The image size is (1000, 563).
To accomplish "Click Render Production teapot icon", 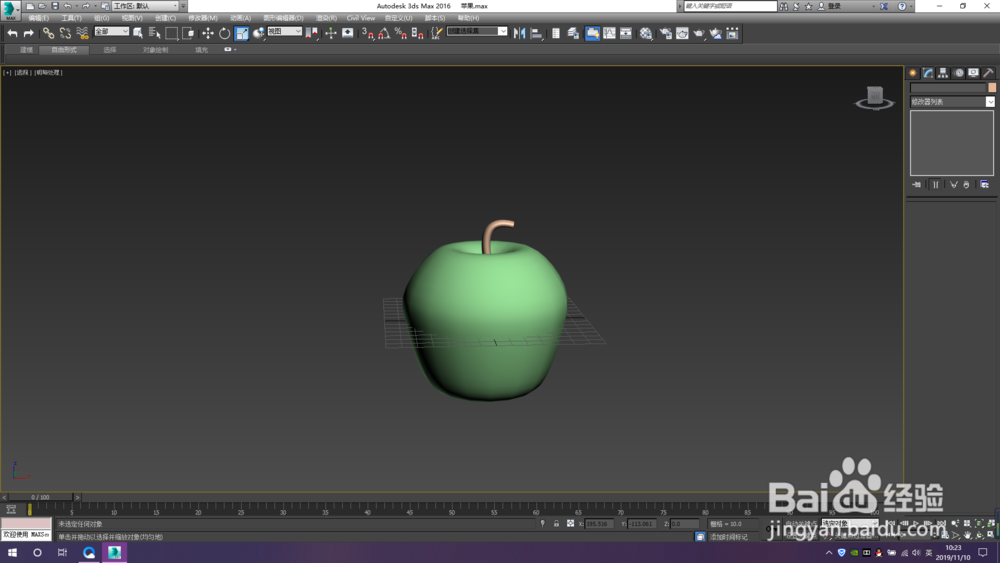I will (699, 33).
